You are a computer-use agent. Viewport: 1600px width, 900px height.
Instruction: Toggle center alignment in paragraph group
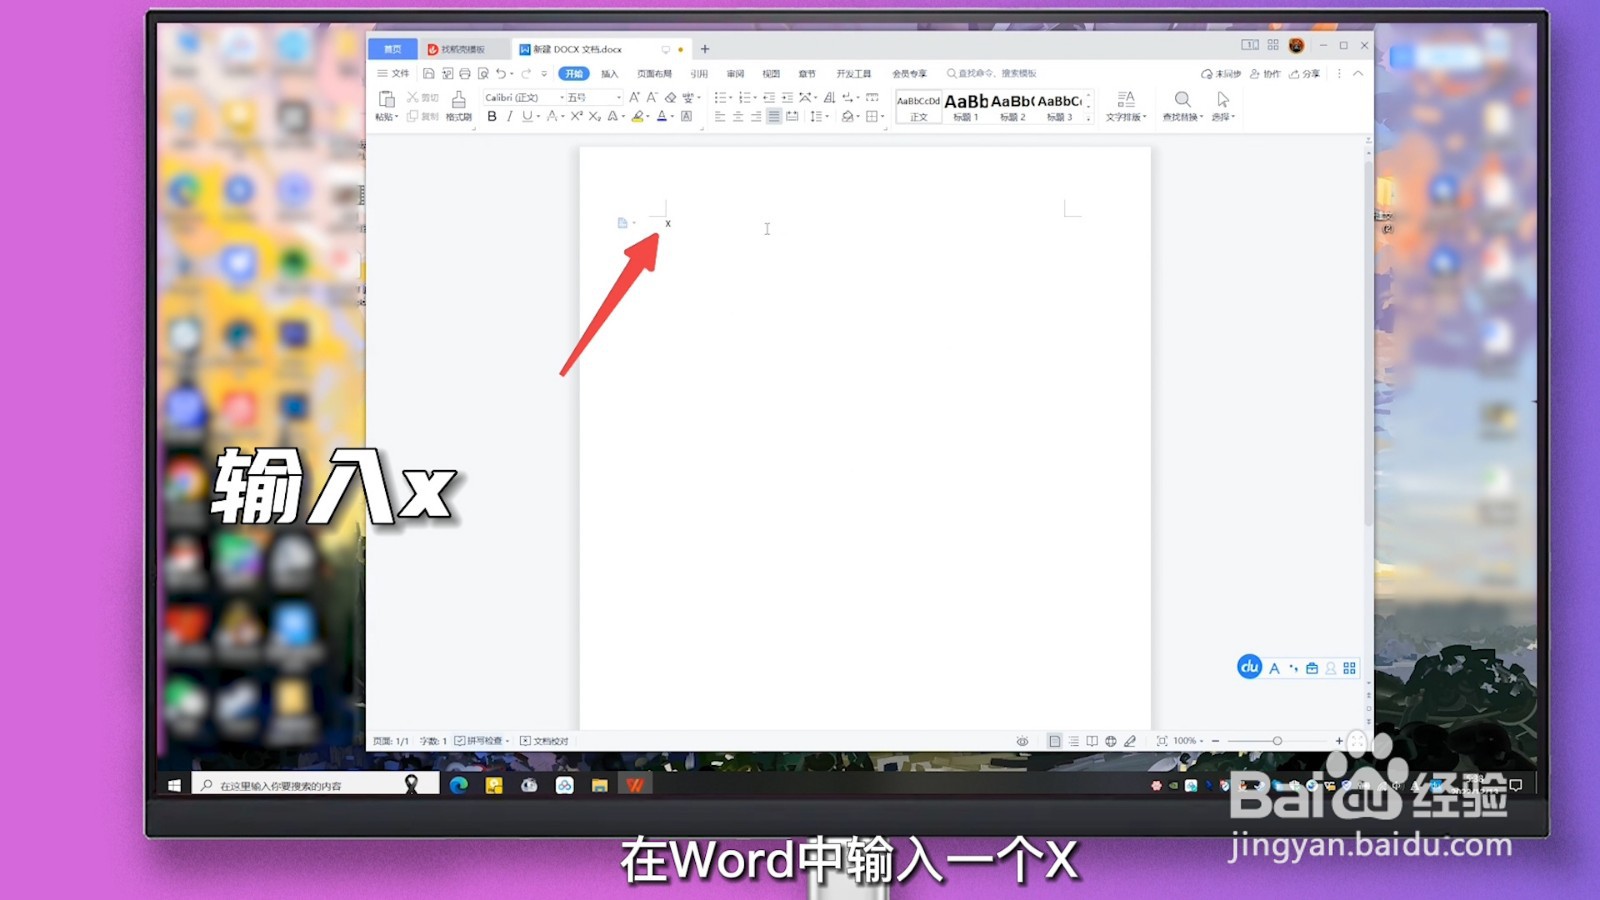click(x=737, y=117)
